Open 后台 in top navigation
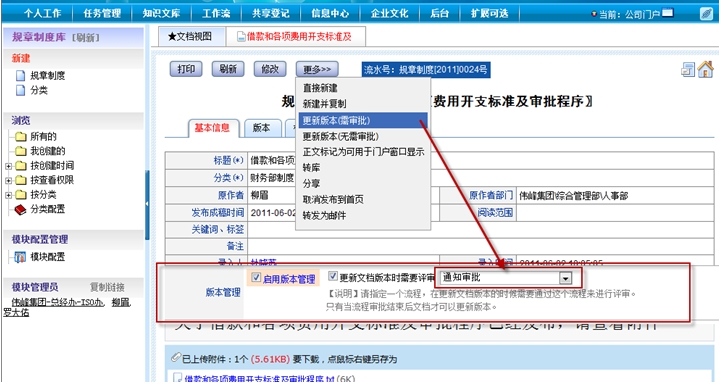The image size is (719, 383). 439,13
